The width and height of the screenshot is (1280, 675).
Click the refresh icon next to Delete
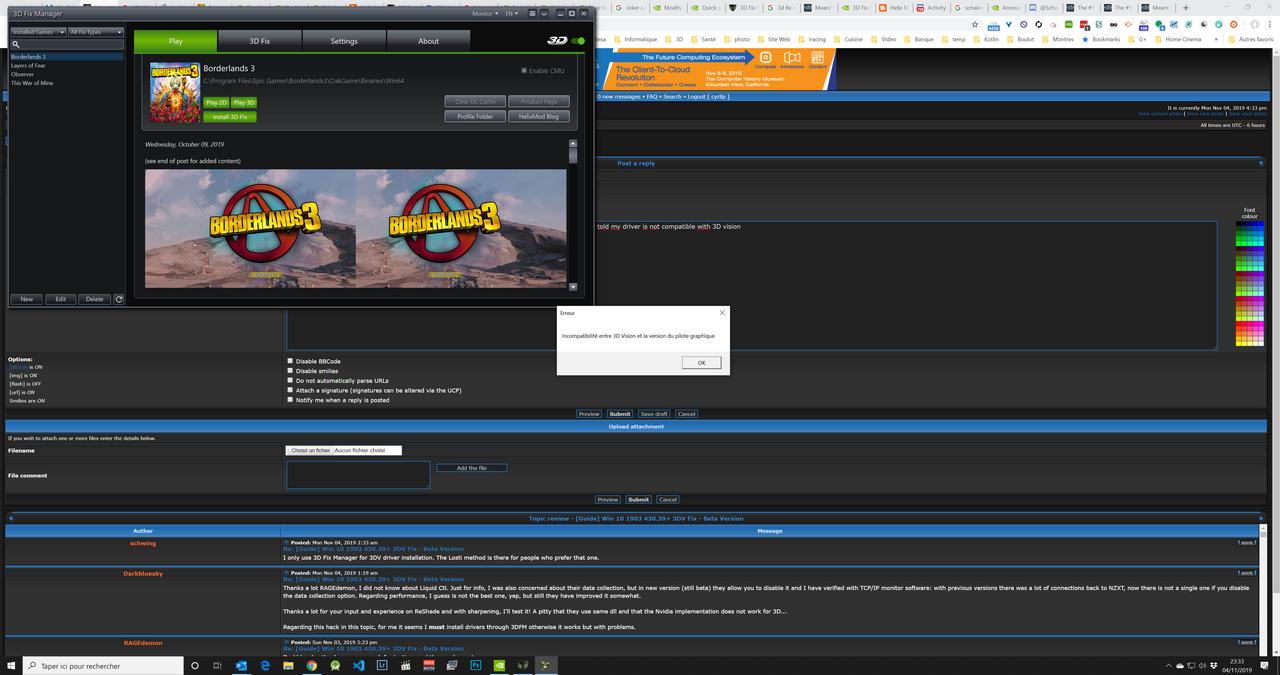click(x=120, y=299)
